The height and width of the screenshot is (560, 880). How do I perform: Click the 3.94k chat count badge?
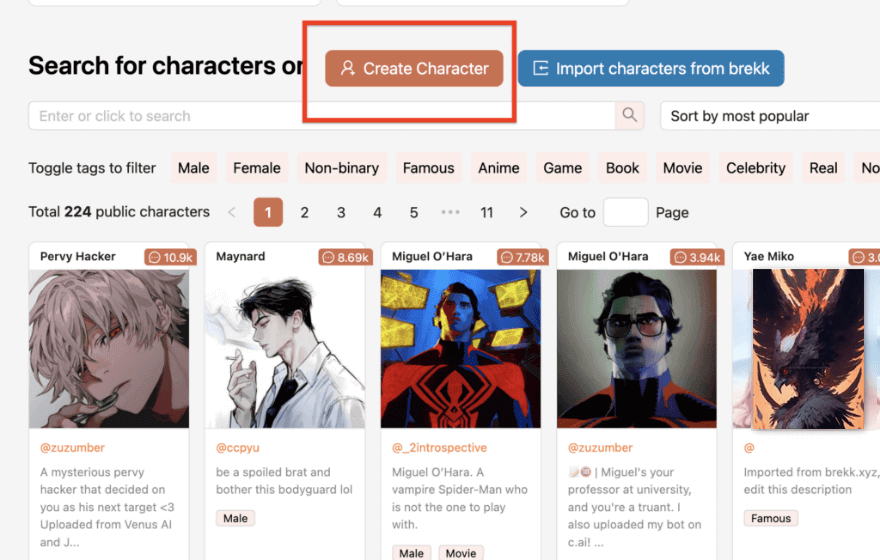[698, 257]
